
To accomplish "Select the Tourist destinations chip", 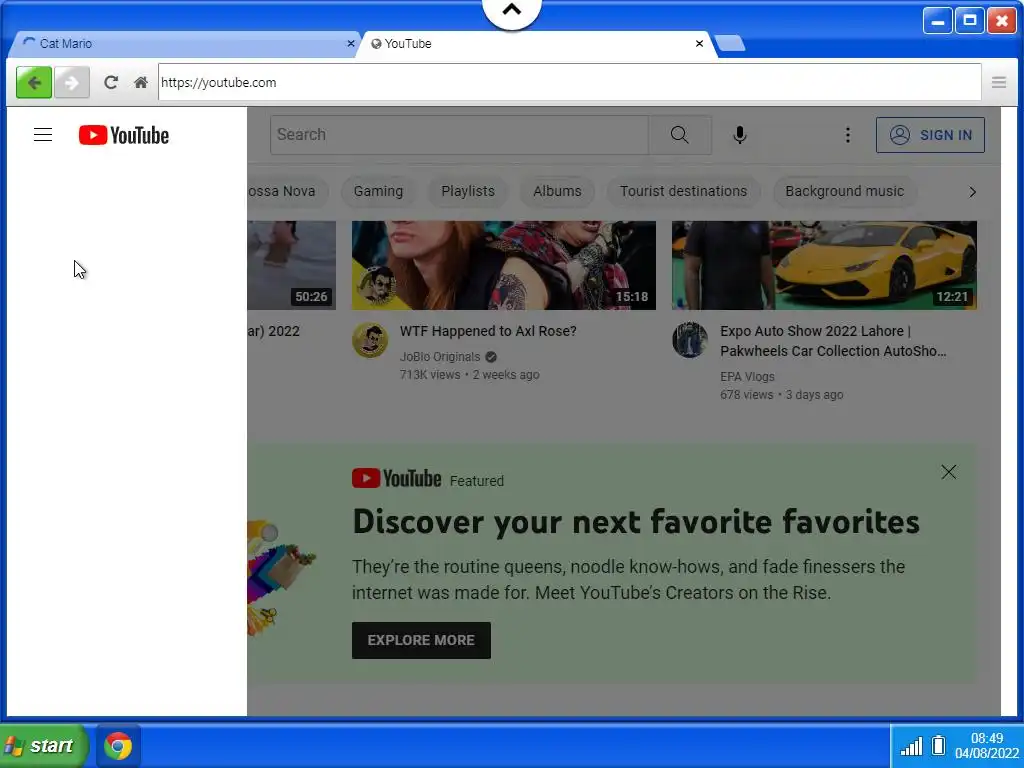I will tap(684, 191).
